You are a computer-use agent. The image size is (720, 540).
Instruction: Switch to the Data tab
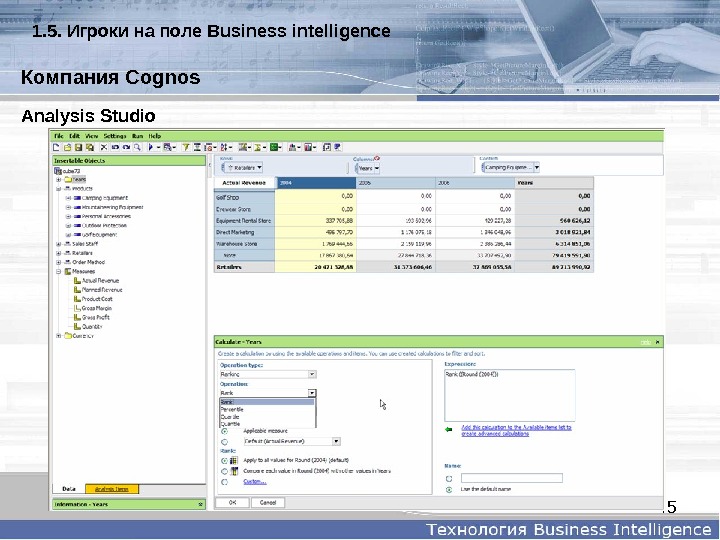[x=69, y=489]
